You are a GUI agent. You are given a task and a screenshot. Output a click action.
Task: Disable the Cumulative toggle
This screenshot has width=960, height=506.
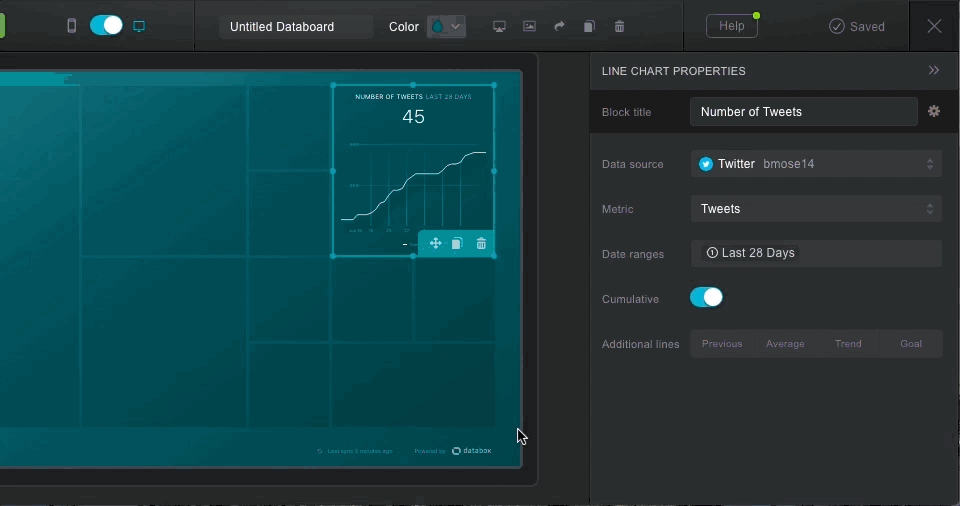coord(706,298)
